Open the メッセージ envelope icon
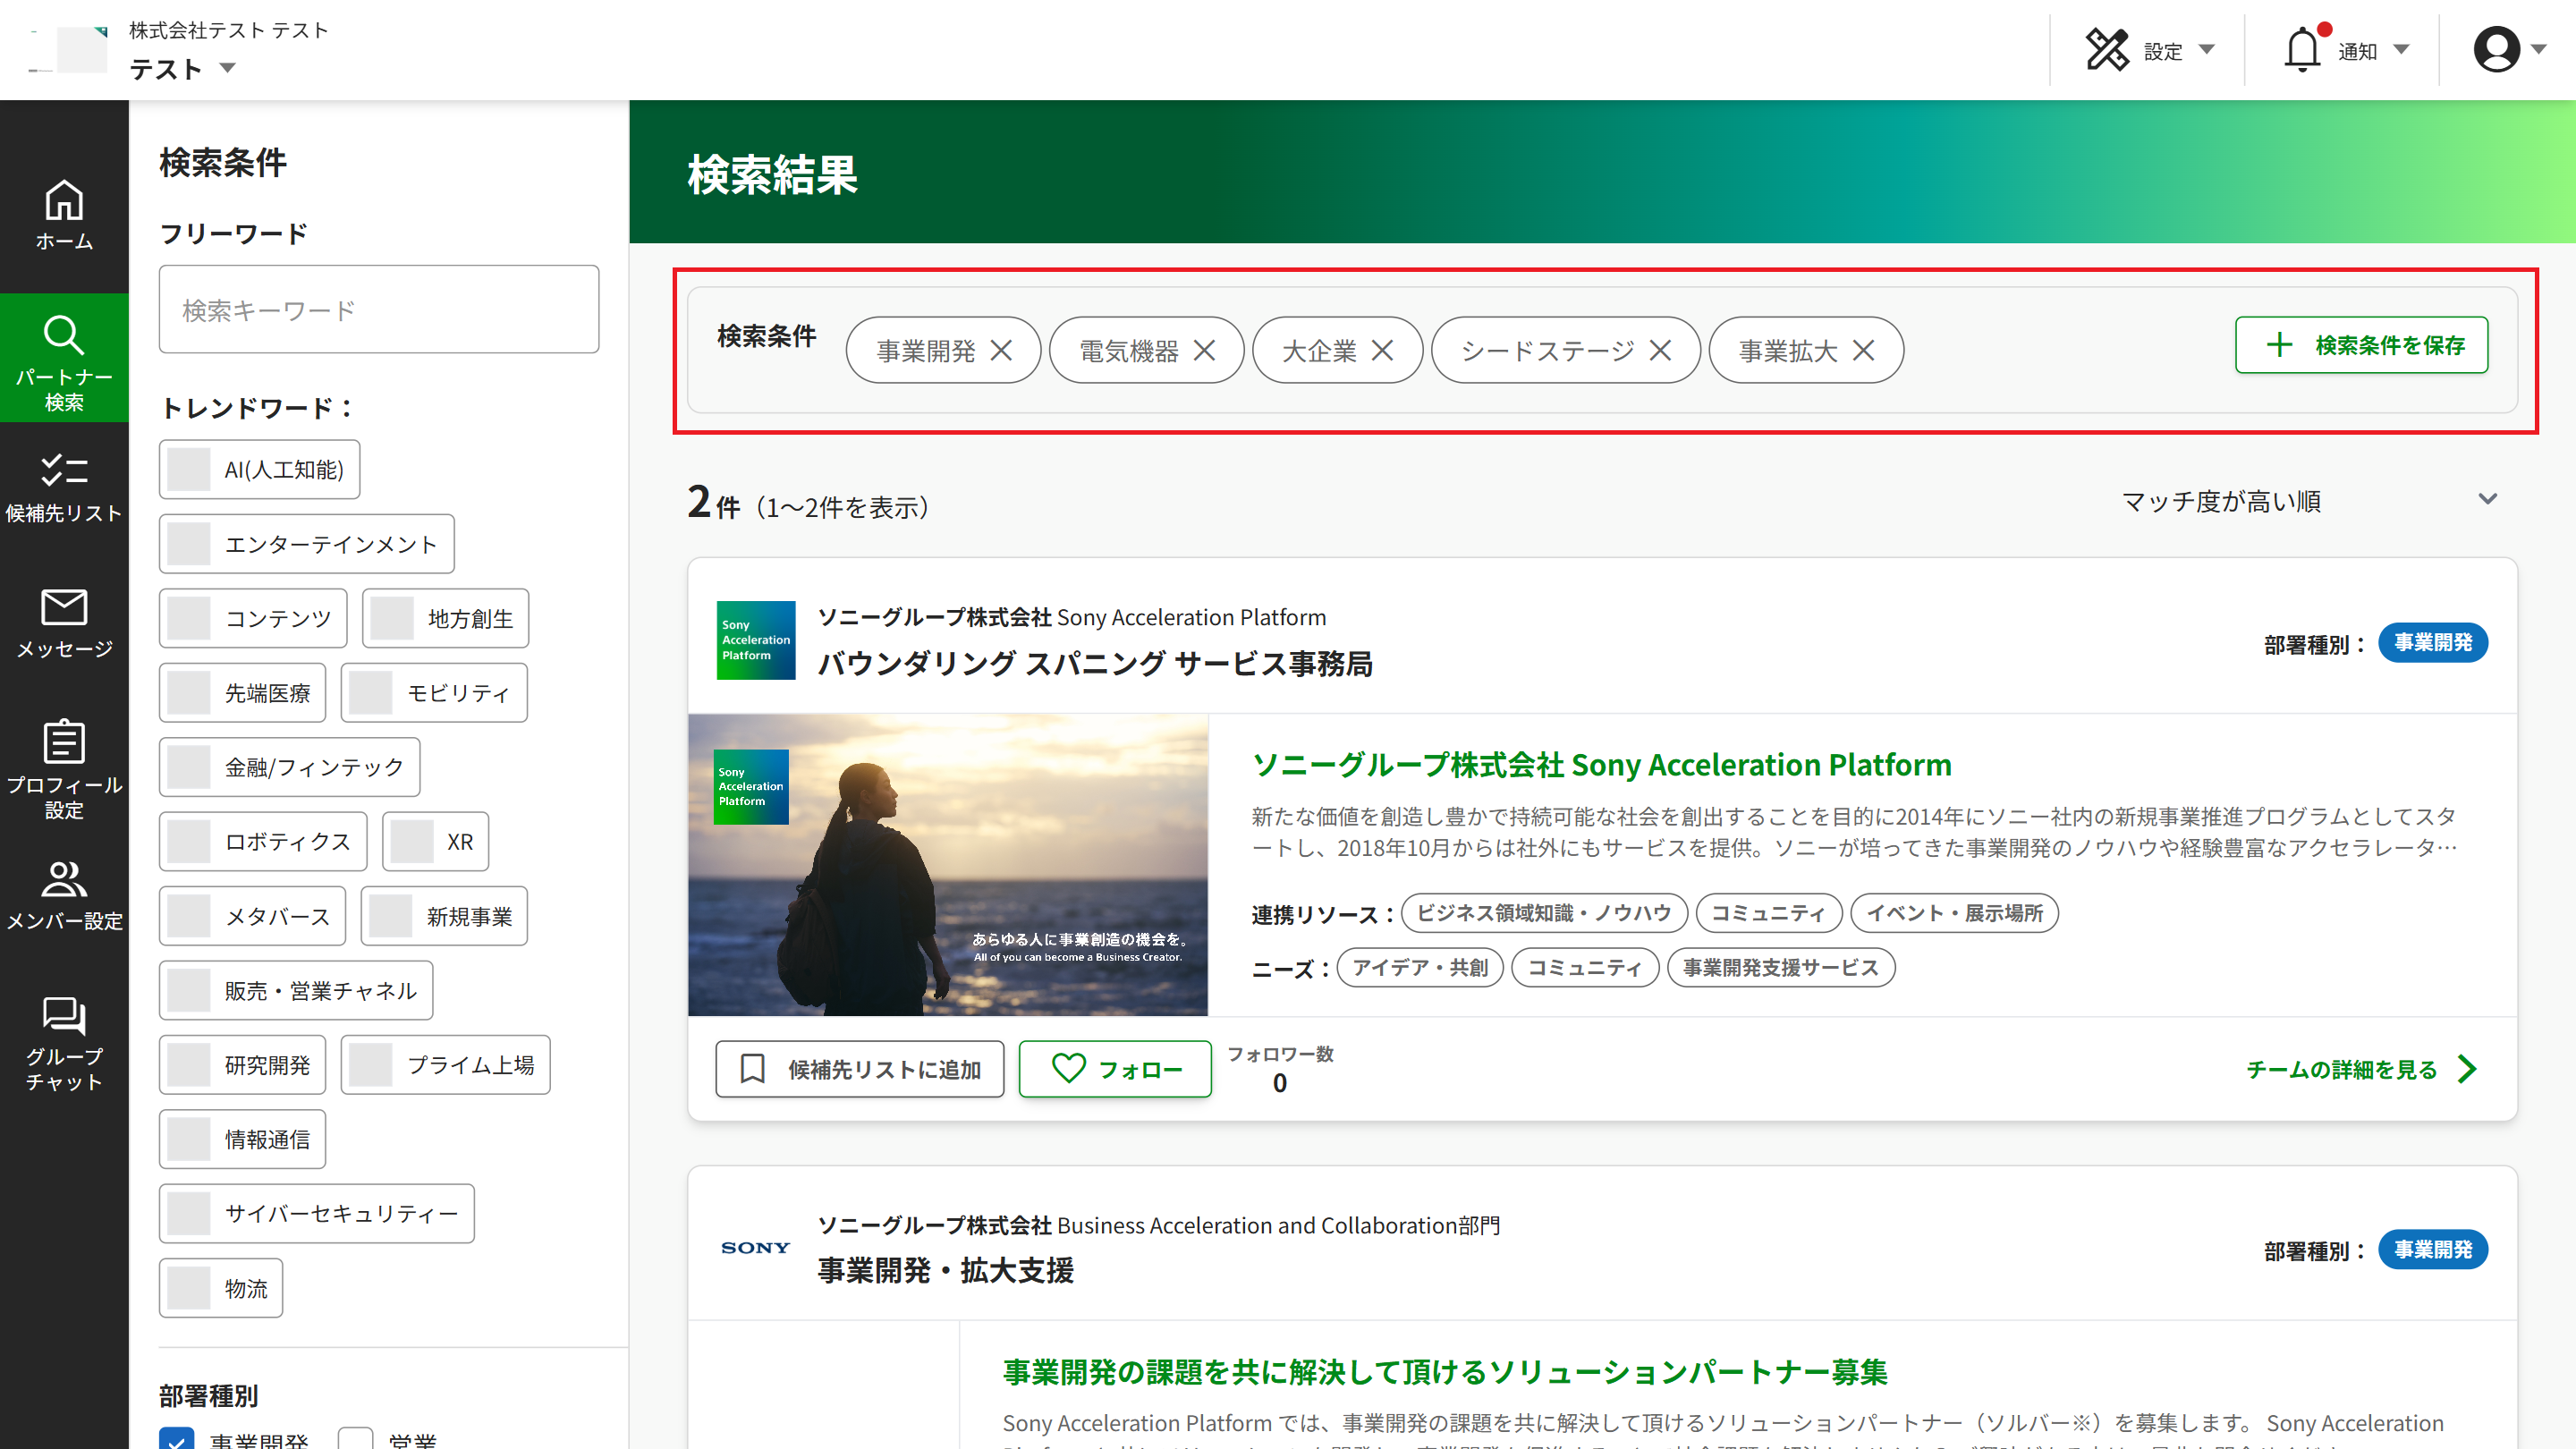The image size is (2576, 1449). (64, 607)
